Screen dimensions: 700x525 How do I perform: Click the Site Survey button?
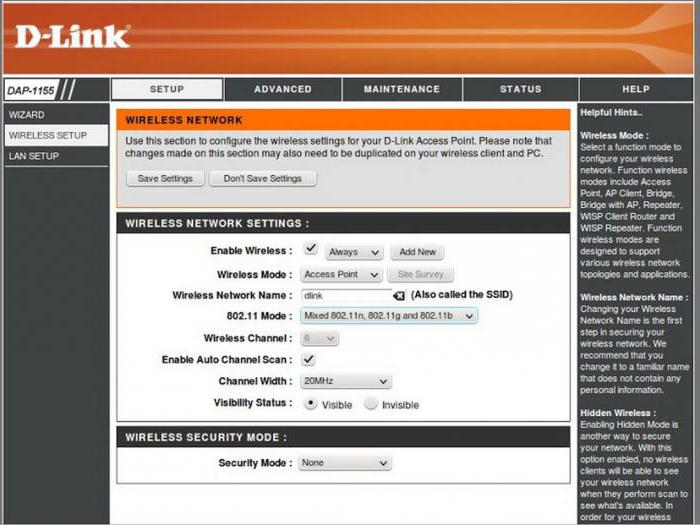pos(421,275)
